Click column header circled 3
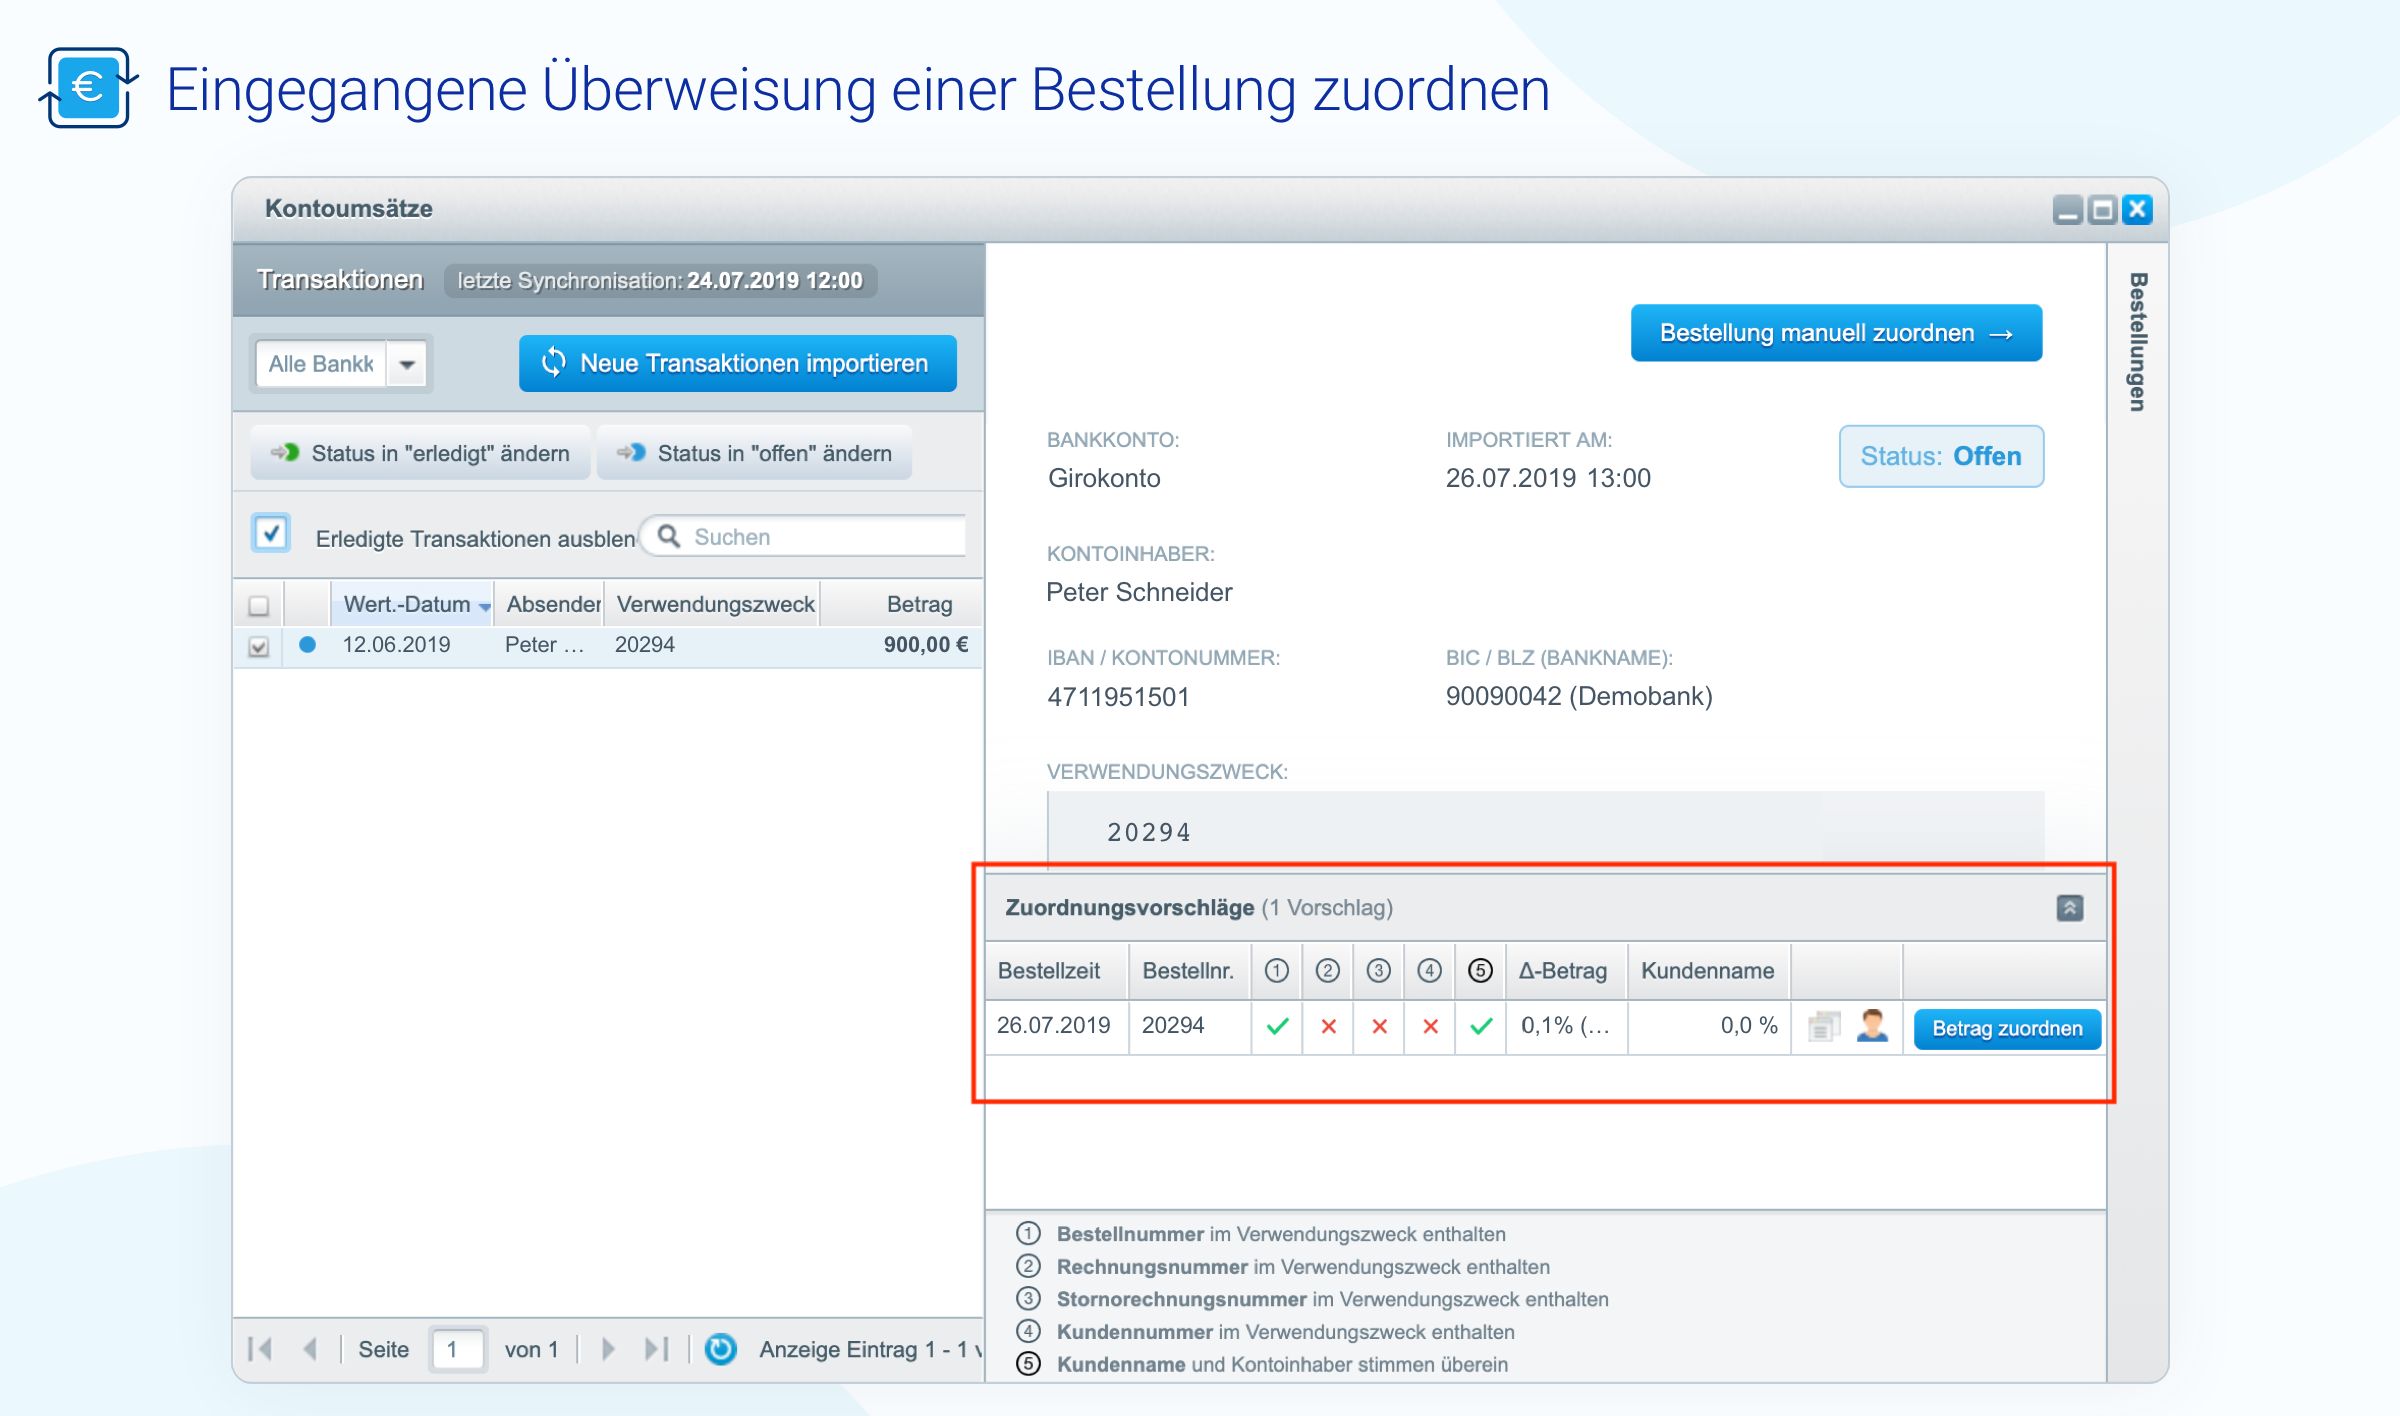Viewport: 2400px width, 1416px height. coord(1379,970)
